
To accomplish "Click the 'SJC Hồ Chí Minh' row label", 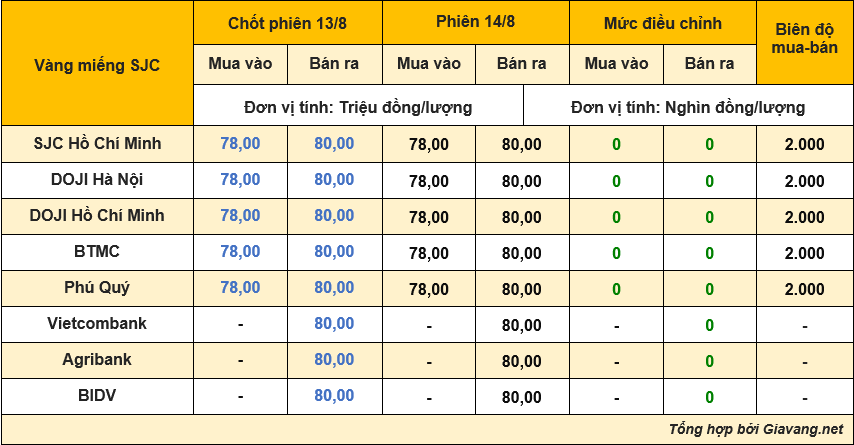I will click(97, 143).
